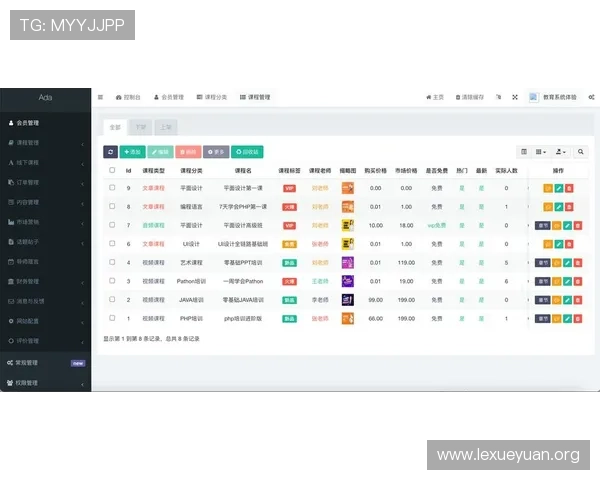
Task: Click the orange icon for row id 4
Action: click(x=557, y=263)
